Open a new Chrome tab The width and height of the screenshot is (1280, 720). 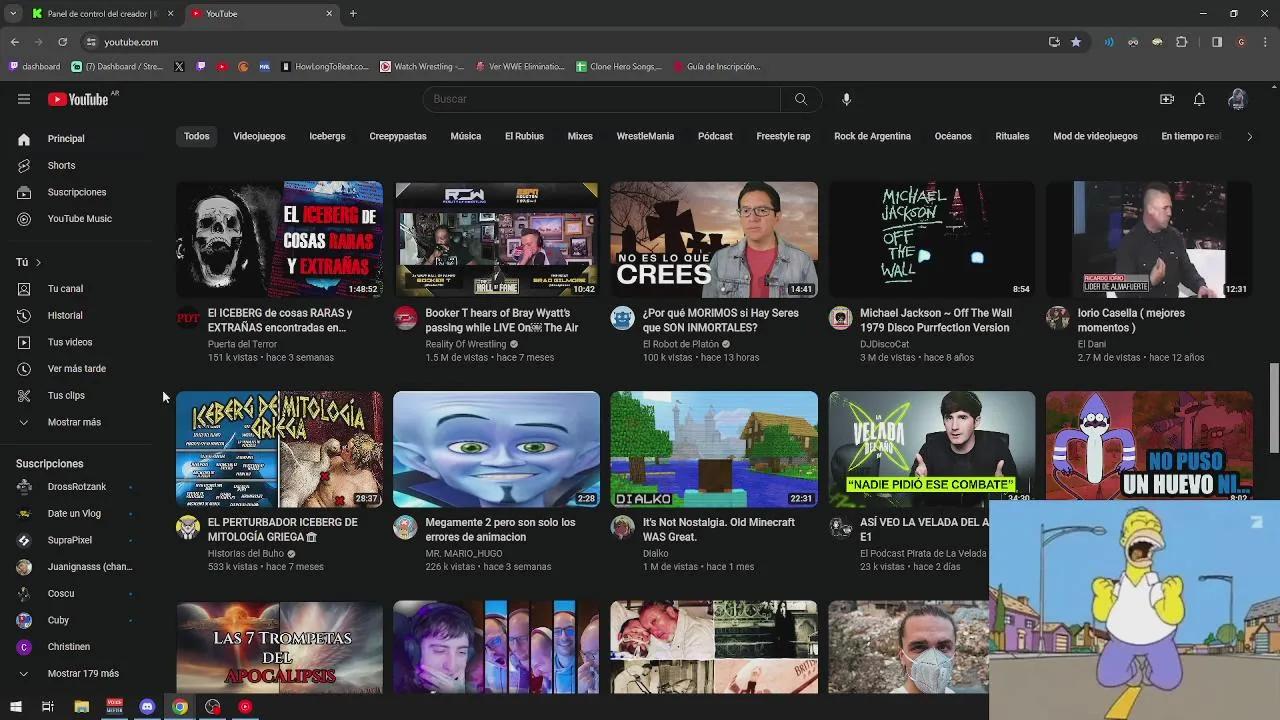point(353,14)
